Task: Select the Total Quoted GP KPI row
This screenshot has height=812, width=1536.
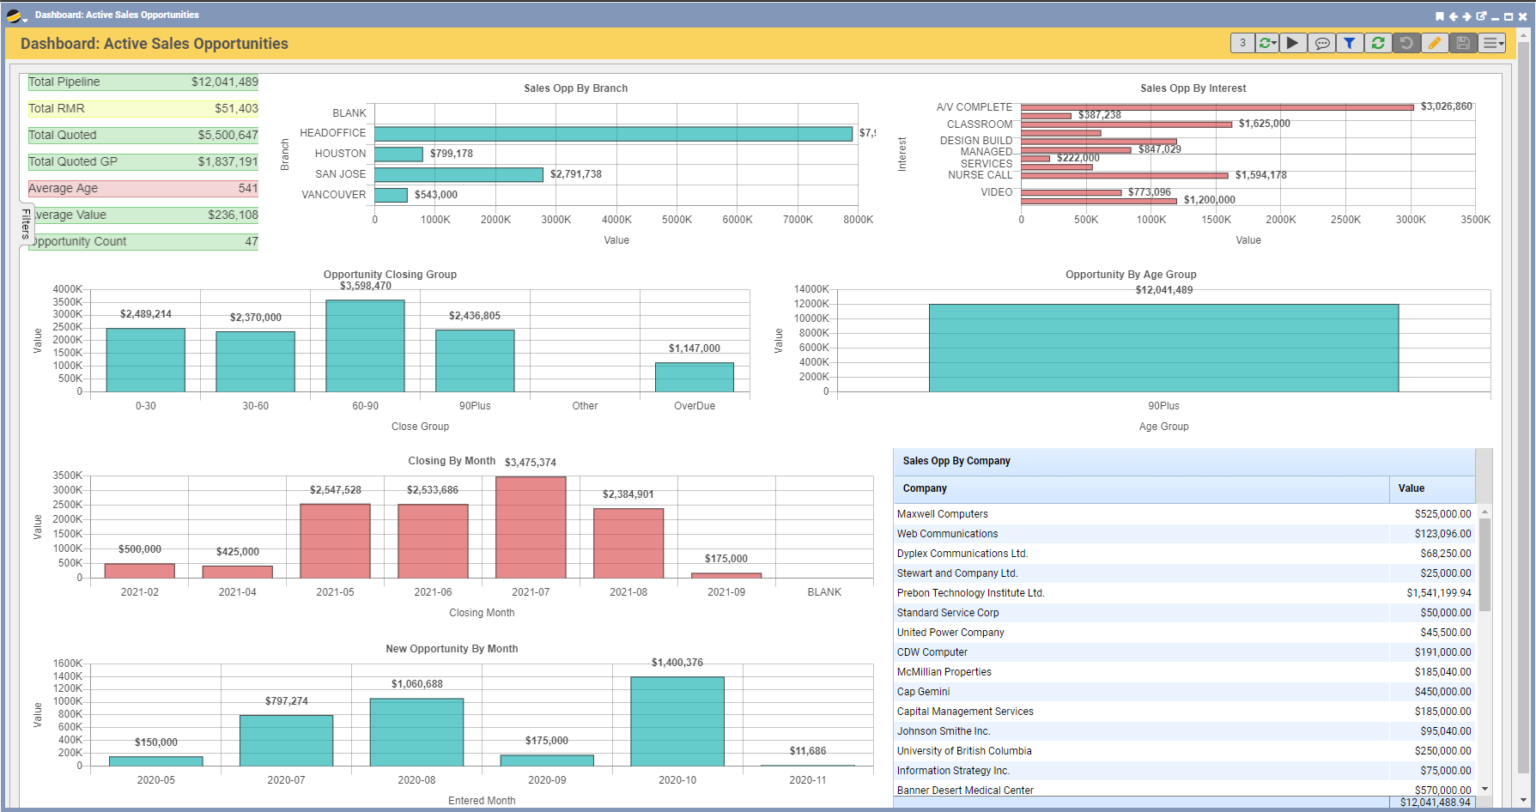Action: point(143,161)
